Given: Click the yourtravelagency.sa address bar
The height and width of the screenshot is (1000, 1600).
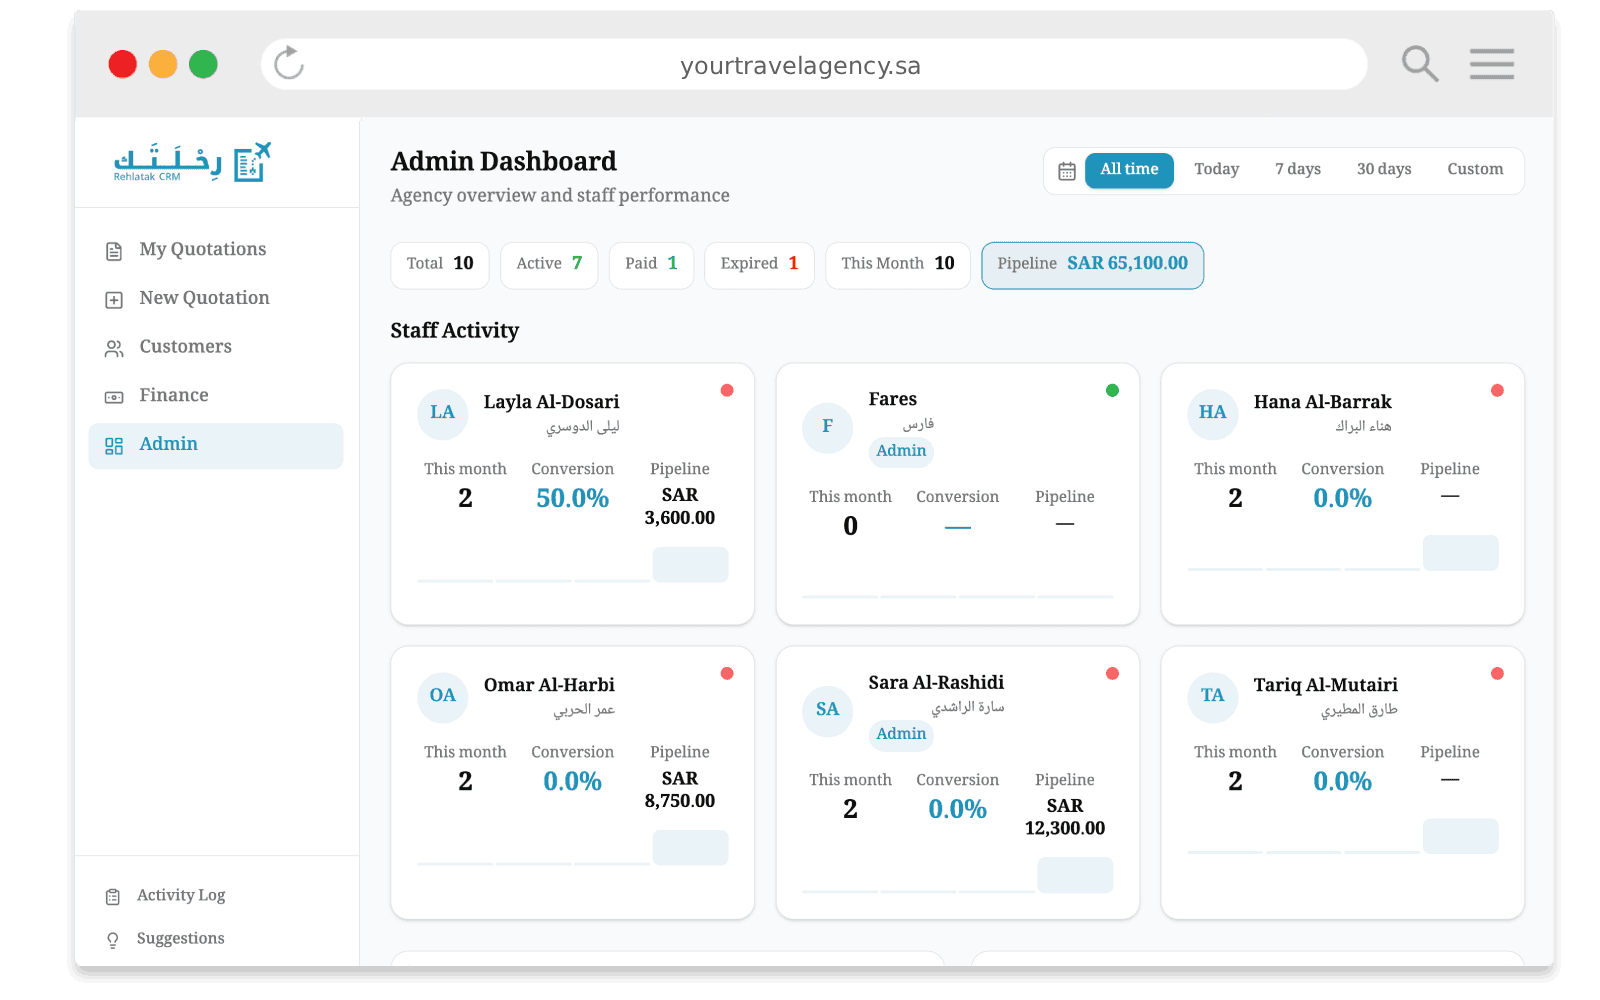Looking at the screenshot, I should 800,64.
